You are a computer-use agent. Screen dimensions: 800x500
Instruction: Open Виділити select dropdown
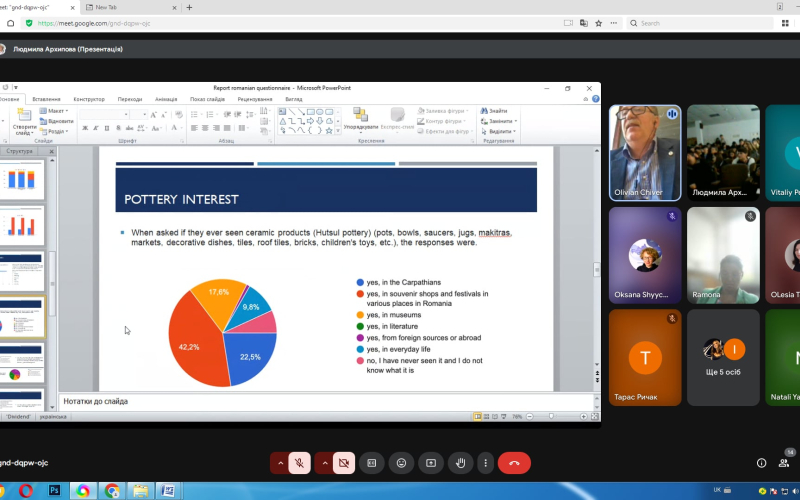pyautogui.click(x=498, y=131)
